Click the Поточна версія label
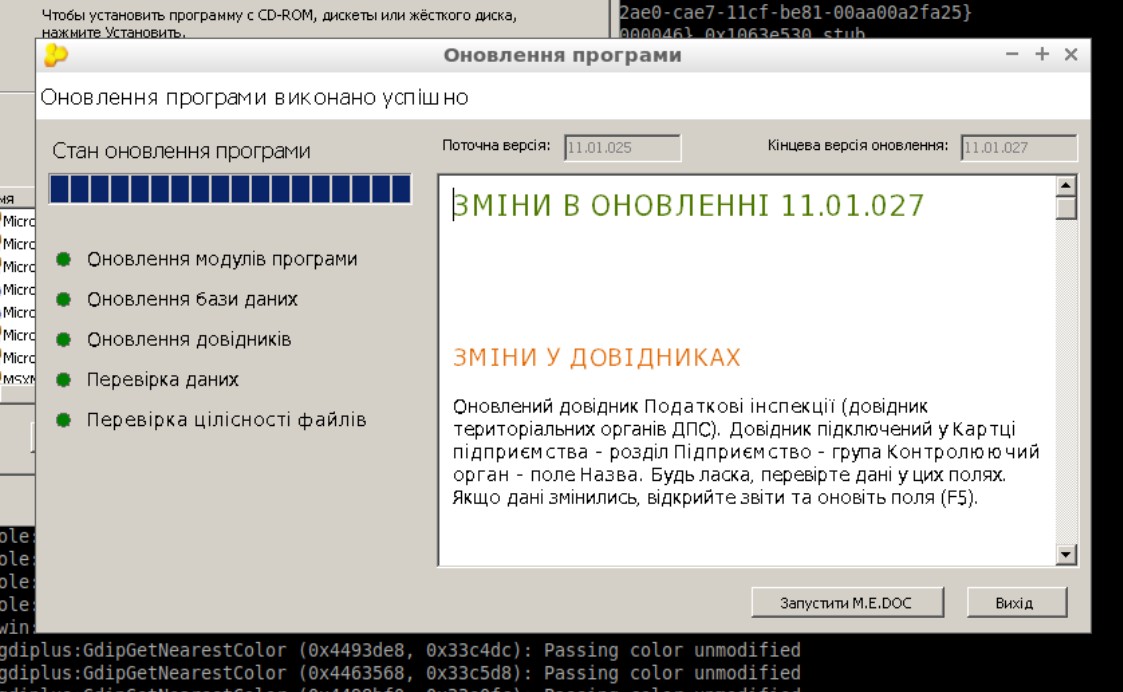 click(x=496, y=145)
